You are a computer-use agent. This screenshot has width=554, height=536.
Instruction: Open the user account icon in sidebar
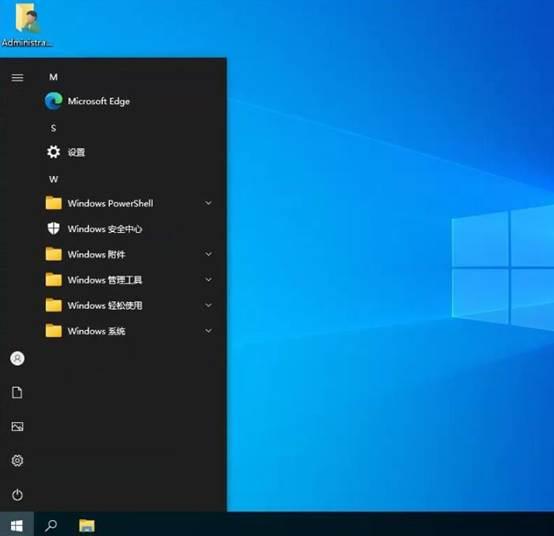coord(17,358)
